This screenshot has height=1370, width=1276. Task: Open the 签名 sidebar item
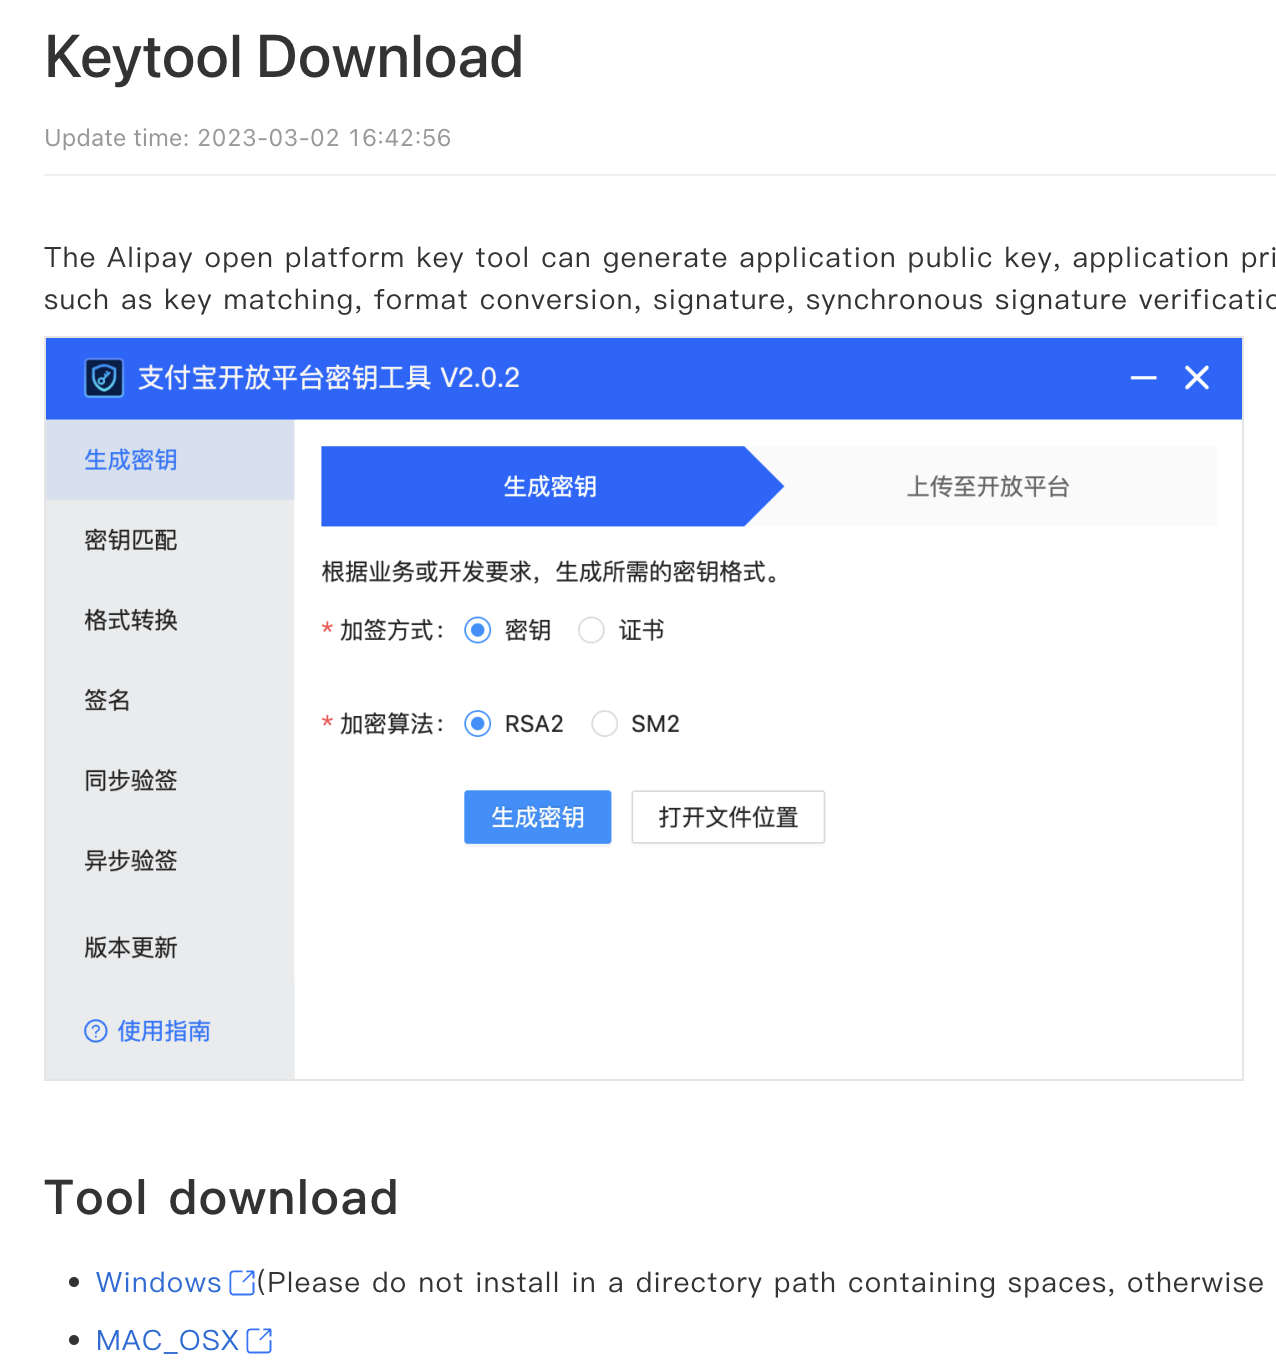pyautogui.click(x=170, y=700)
